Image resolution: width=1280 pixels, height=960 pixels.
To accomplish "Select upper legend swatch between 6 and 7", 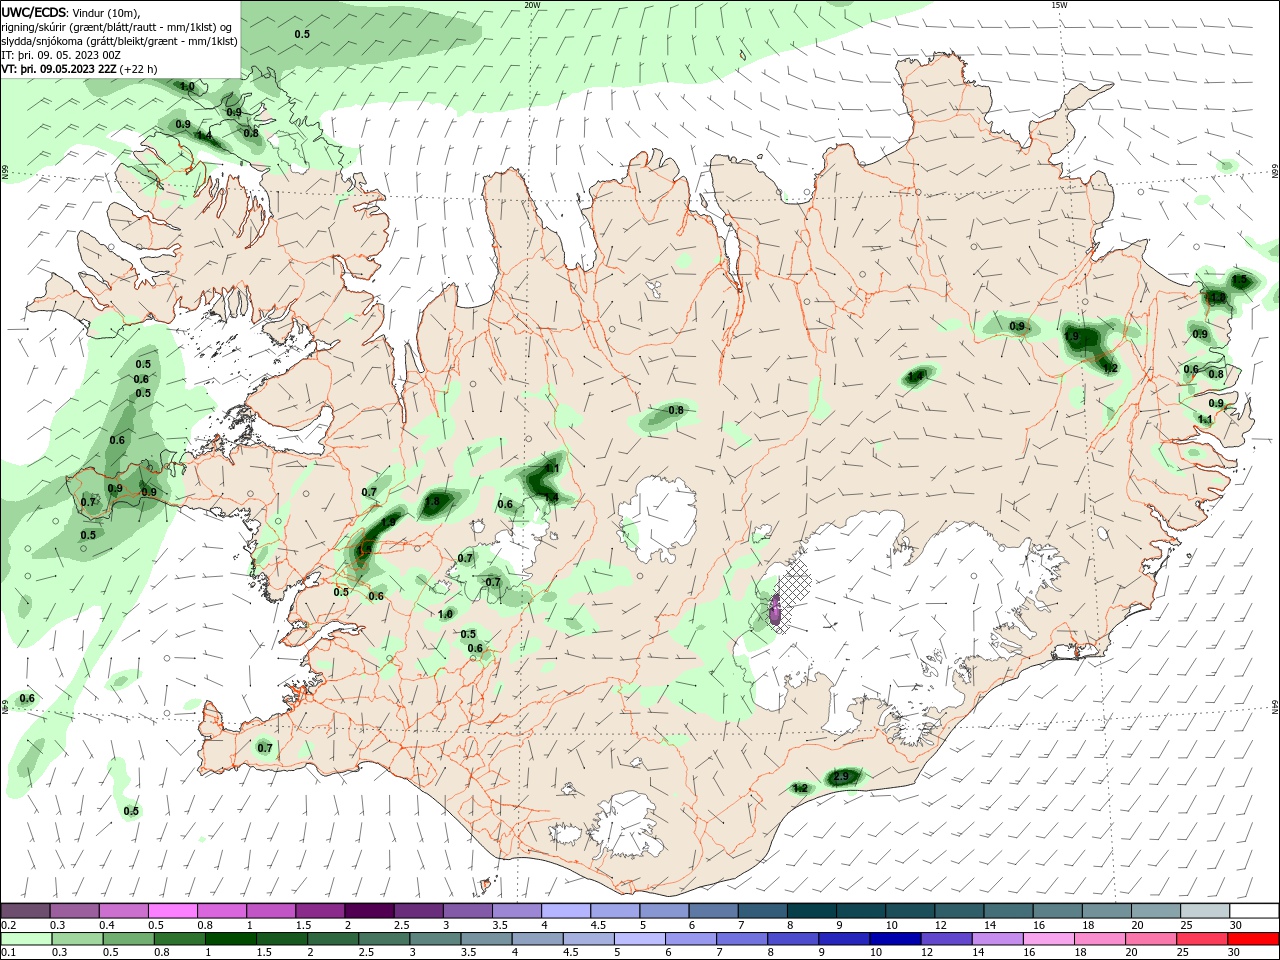I will (x=712, y=910).
